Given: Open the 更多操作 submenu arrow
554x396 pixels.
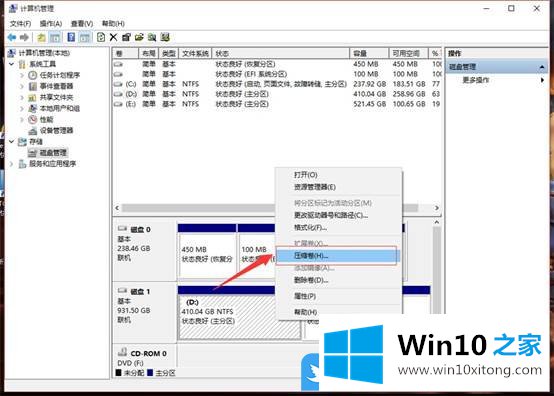Looking at the screenshot, I should click(x=542, y=80).
